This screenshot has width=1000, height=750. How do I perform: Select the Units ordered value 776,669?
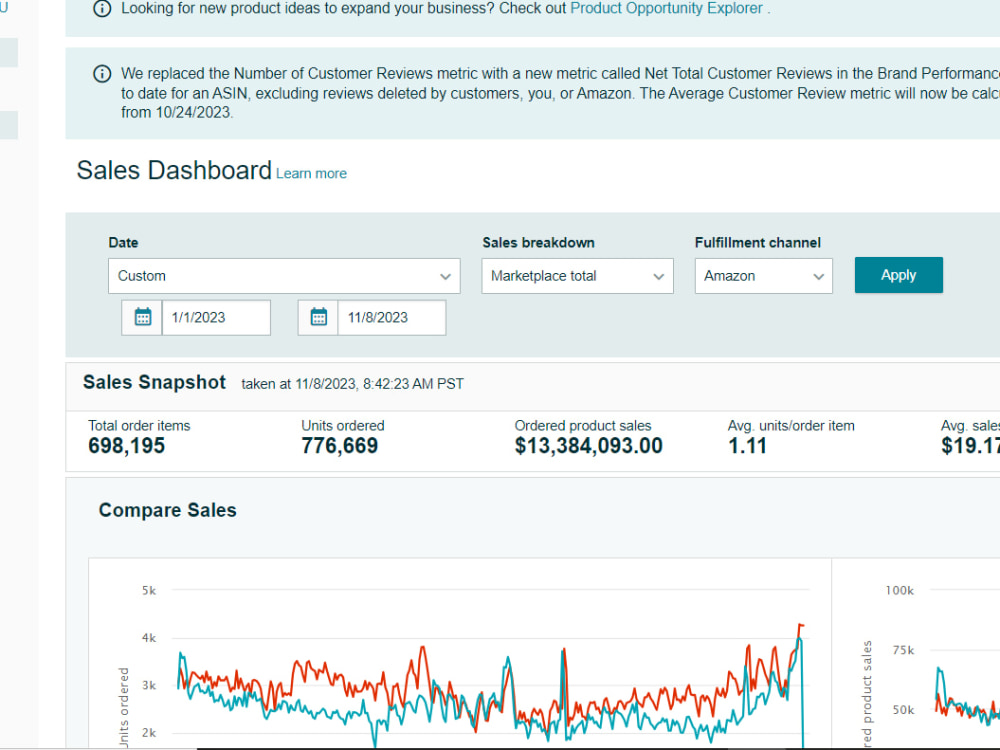click(339, 445)
